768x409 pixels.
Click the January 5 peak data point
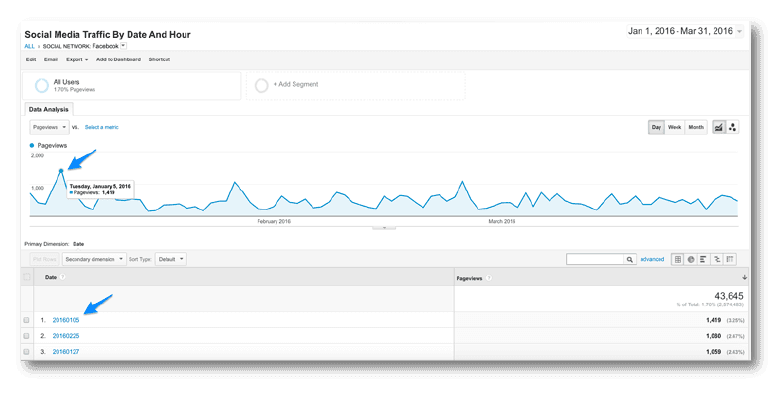point(61,171)
